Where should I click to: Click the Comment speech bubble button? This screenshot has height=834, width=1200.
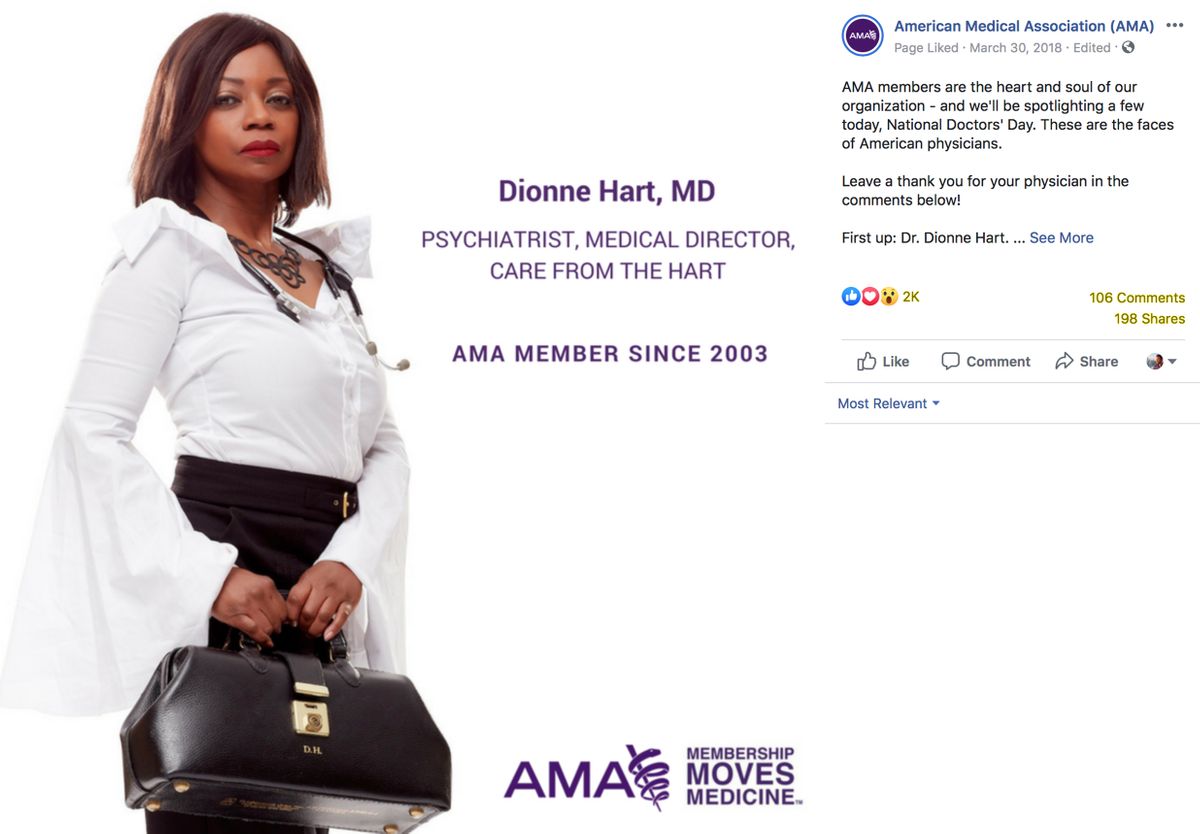coord(985,361)
